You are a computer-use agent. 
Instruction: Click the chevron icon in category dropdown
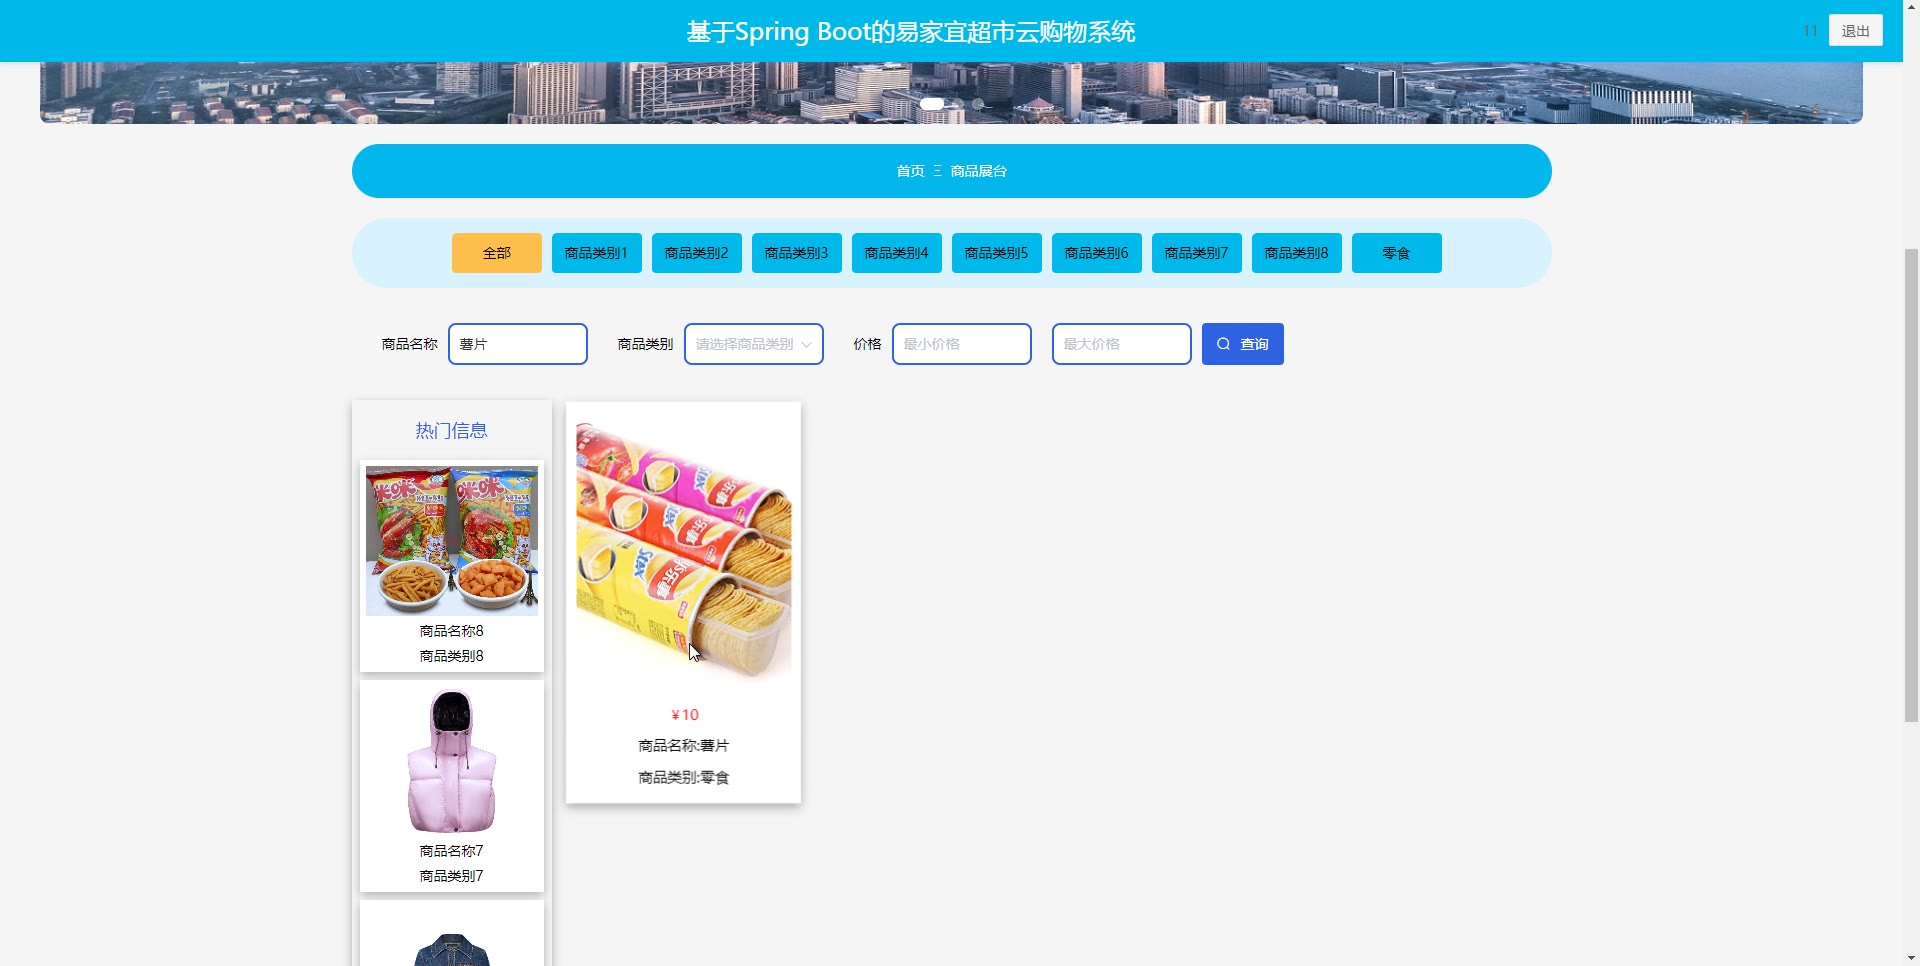[806, 344]
